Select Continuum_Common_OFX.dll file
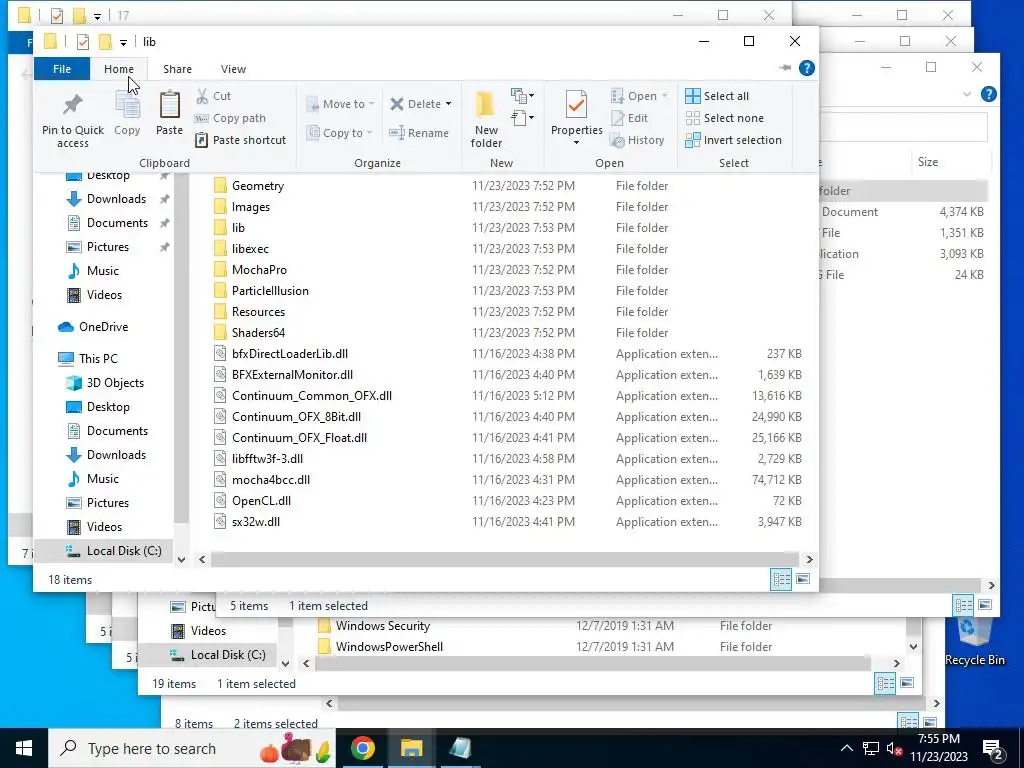 [312, 396]
